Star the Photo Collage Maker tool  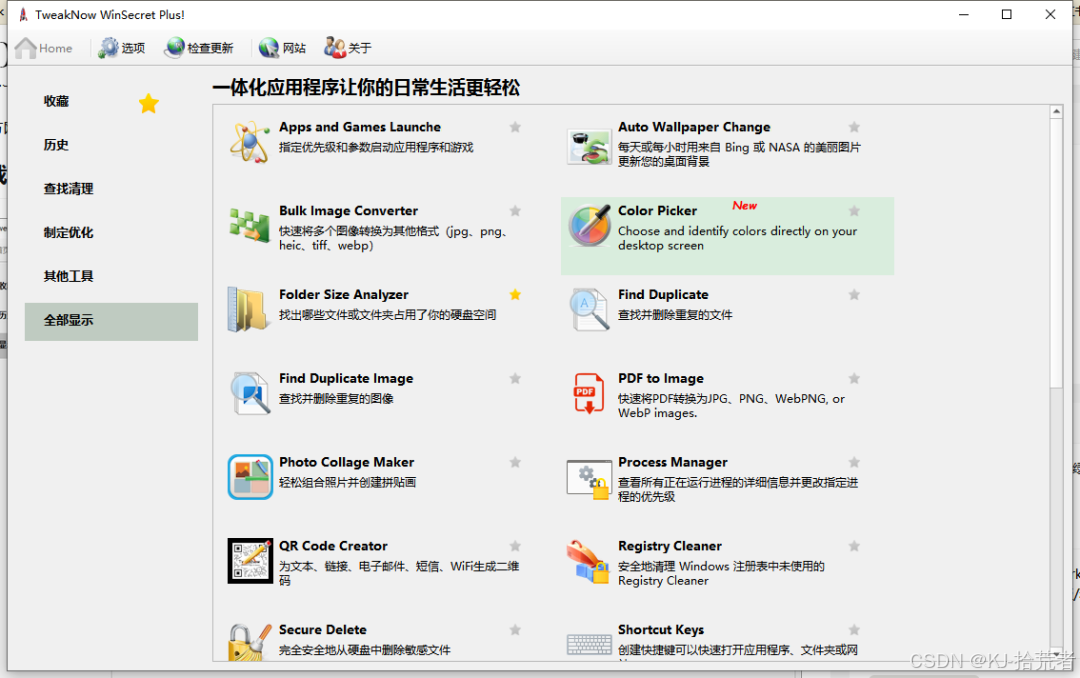[515, 462]
